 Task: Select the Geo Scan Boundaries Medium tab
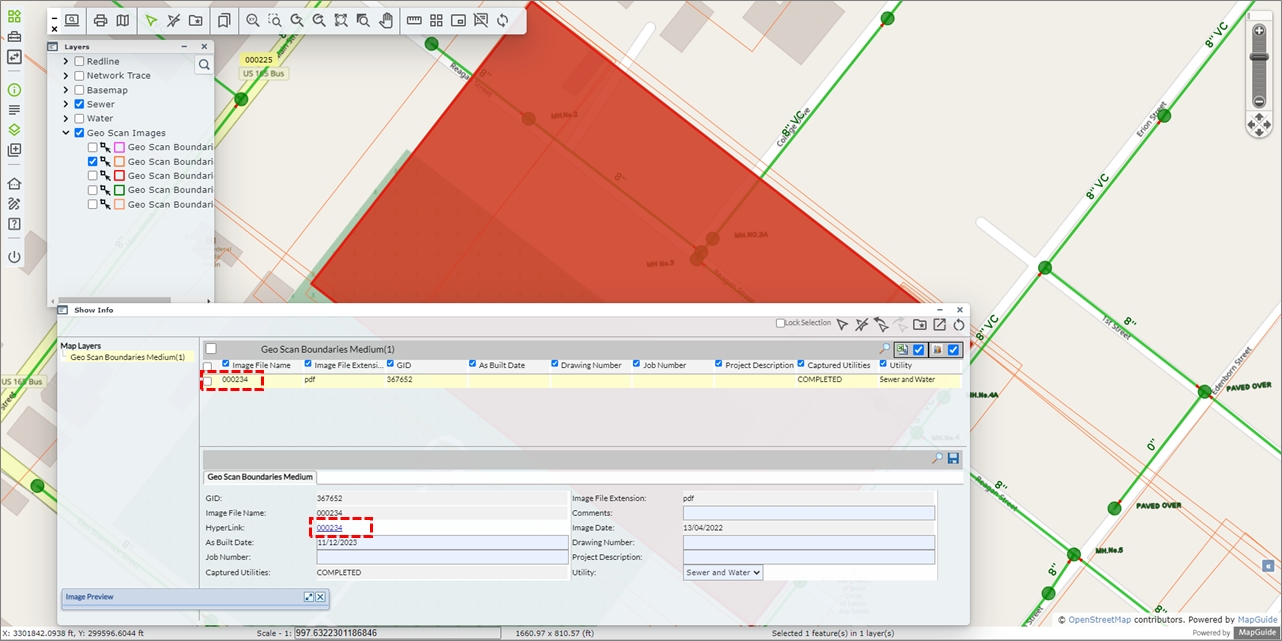coord(260,477)
